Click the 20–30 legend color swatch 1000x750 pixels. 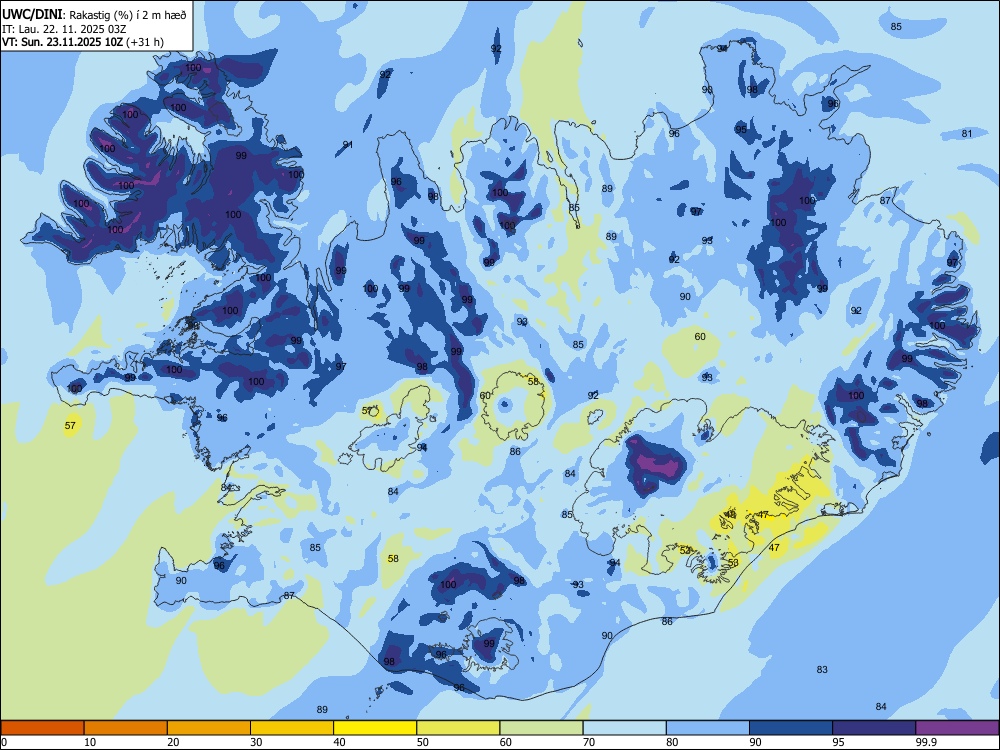tap(209, 728)
